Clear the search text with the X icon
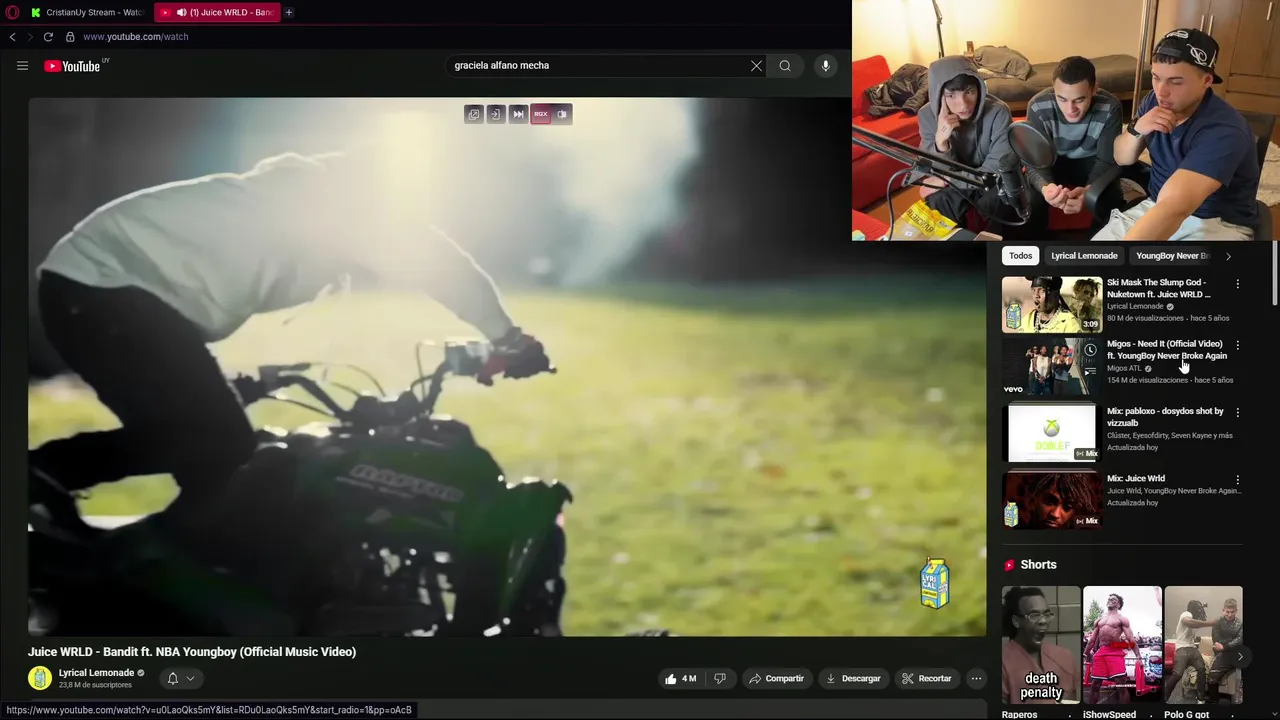The image size is (1280, 720). tap(756, 66)
